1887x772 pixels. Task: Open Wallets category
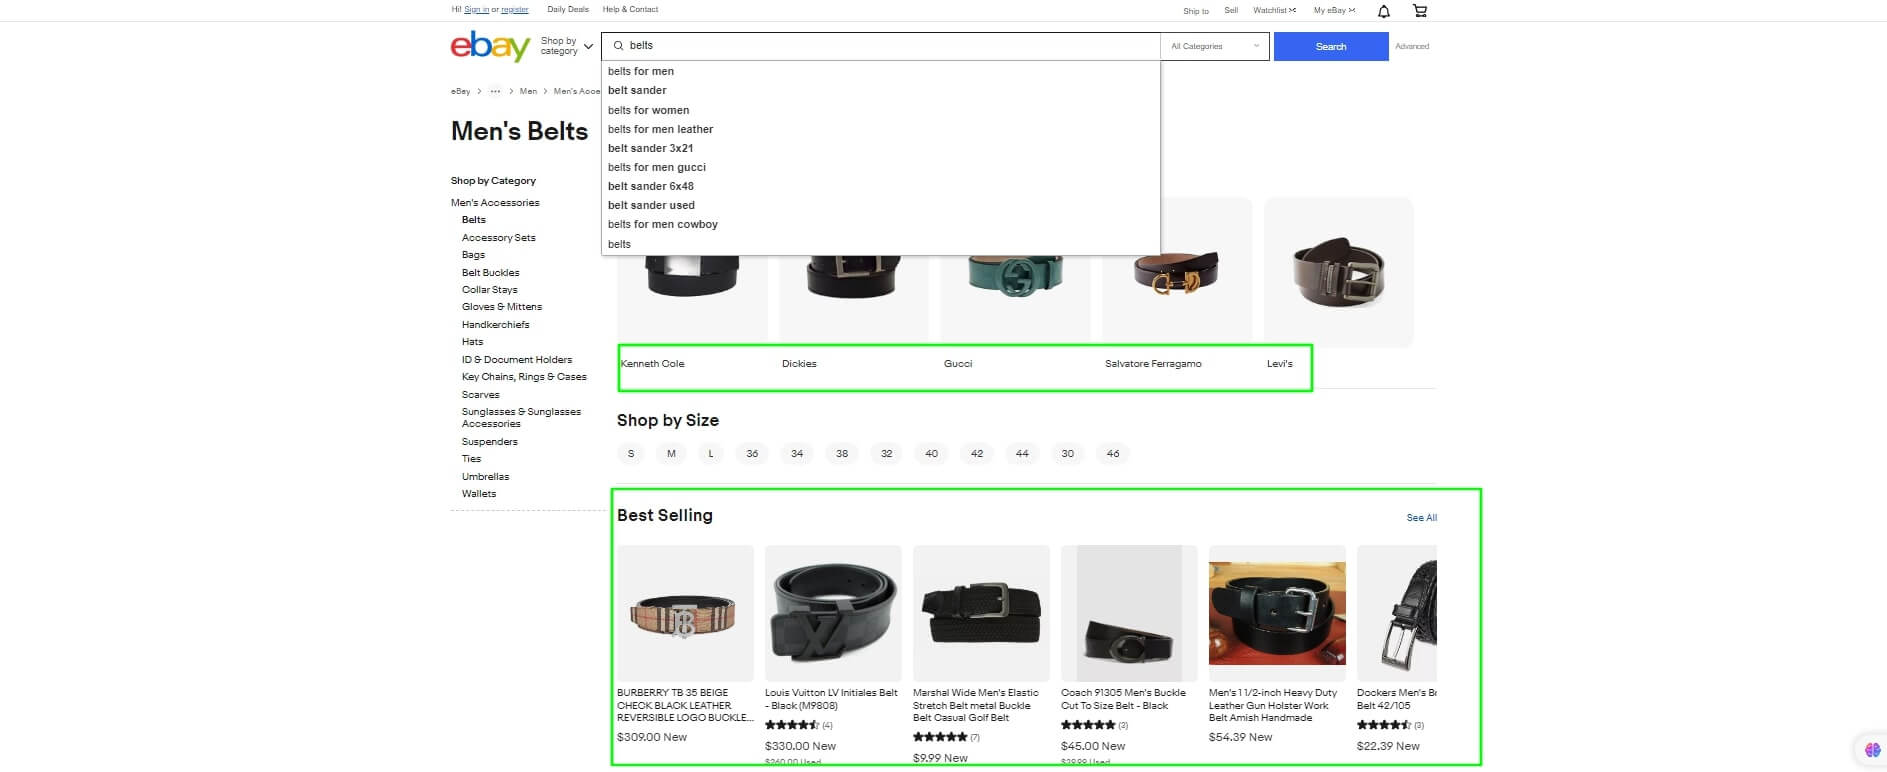pyautogui.click(x=479, y=494)
